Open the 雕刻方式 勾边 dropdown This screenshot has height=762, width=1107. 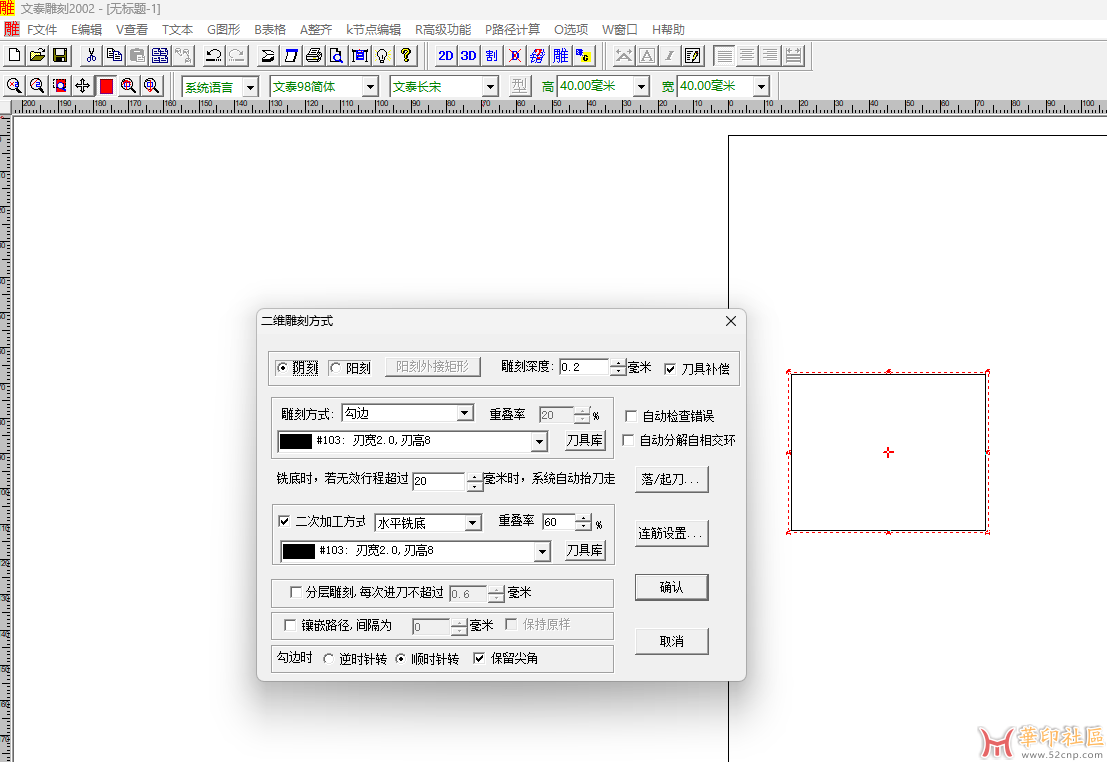pyautogui.click(x=465, y=413)
